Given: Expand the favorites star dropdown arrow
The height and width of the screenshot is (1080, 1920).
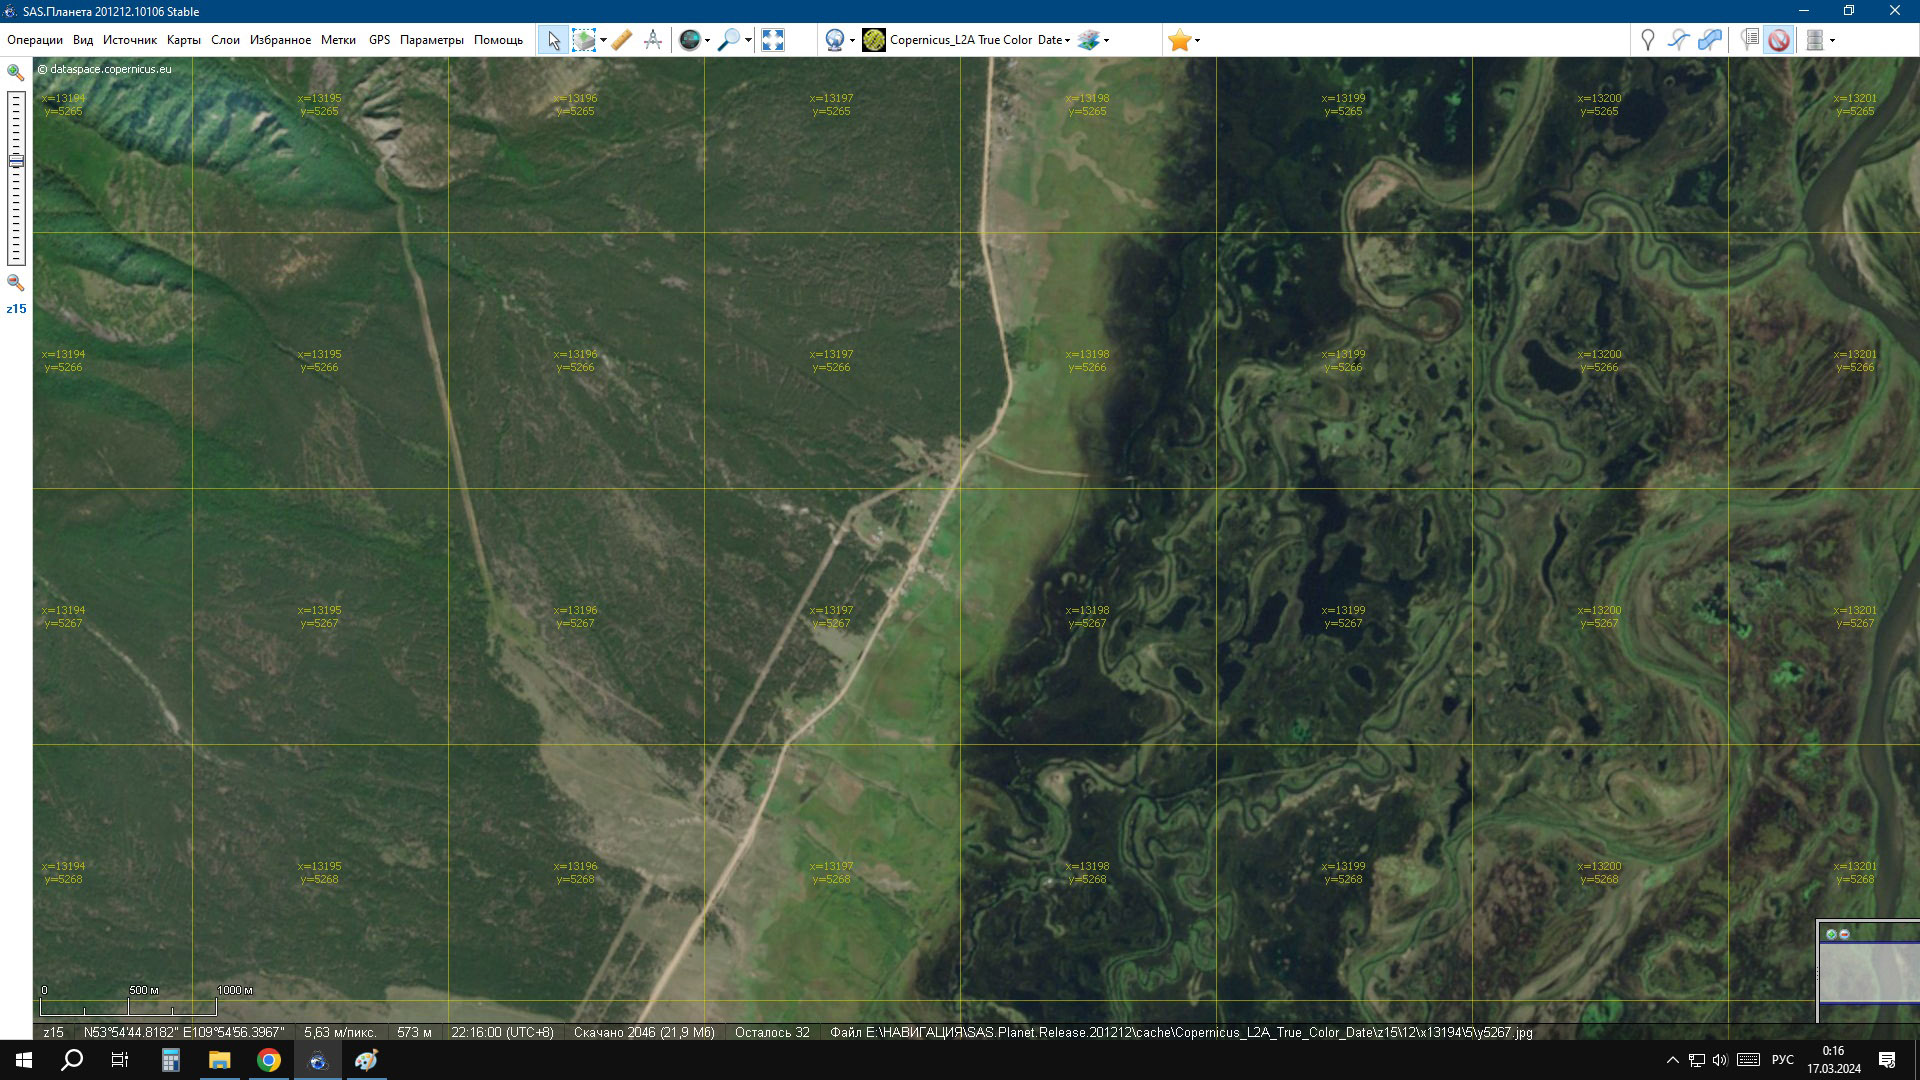Looking at the screenshot, I should click(1198, 41).
